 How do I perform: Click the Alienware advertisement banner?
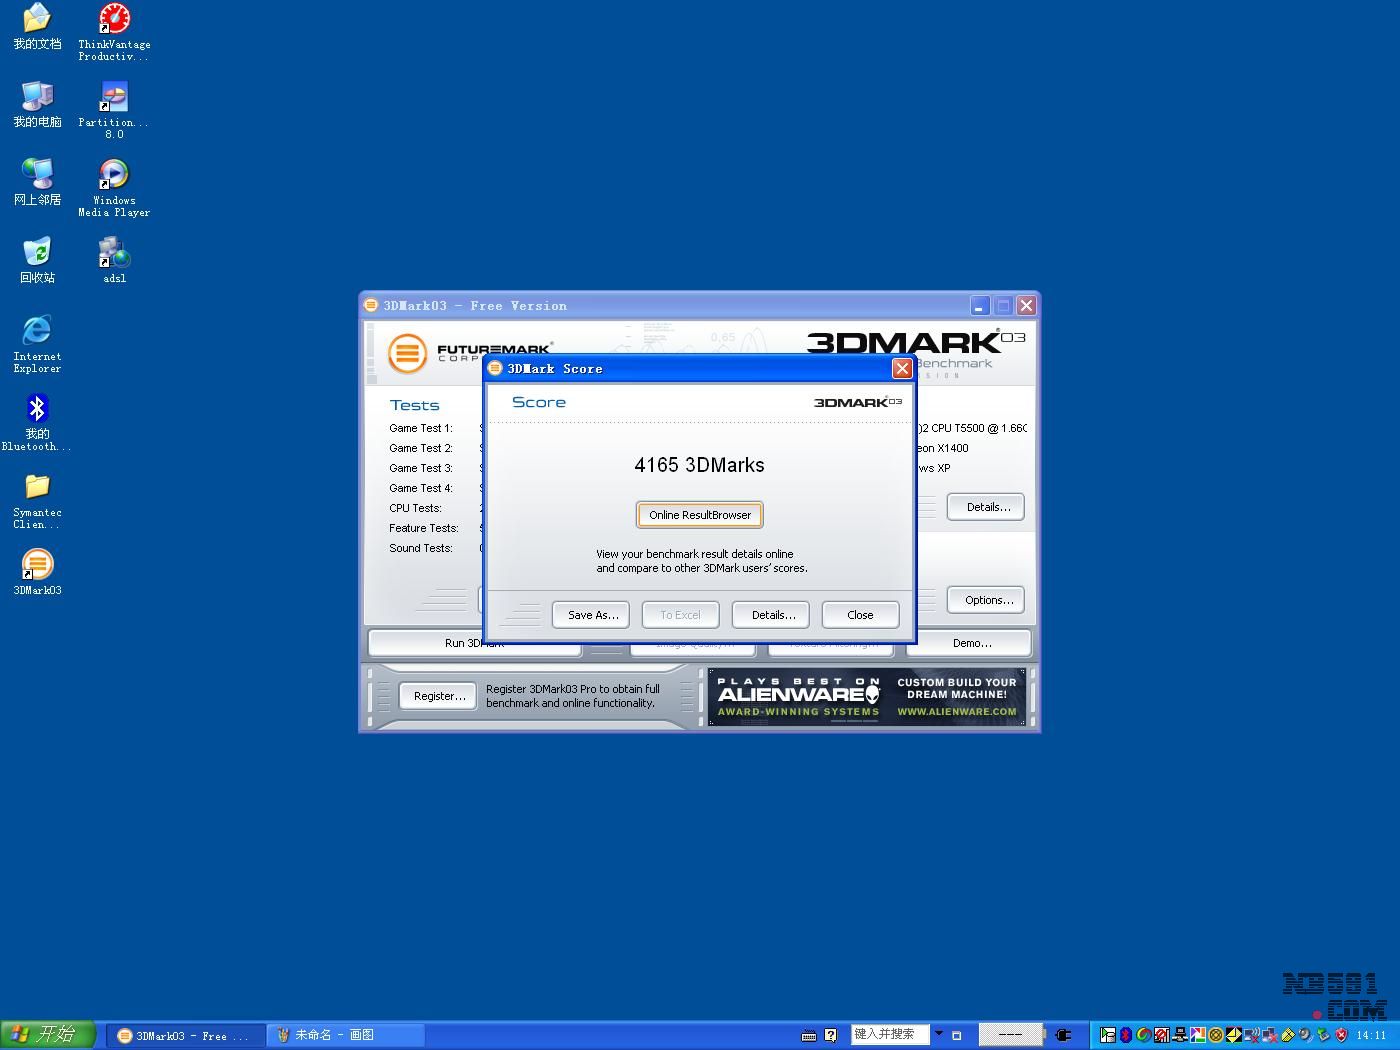[x=867, y=696]
